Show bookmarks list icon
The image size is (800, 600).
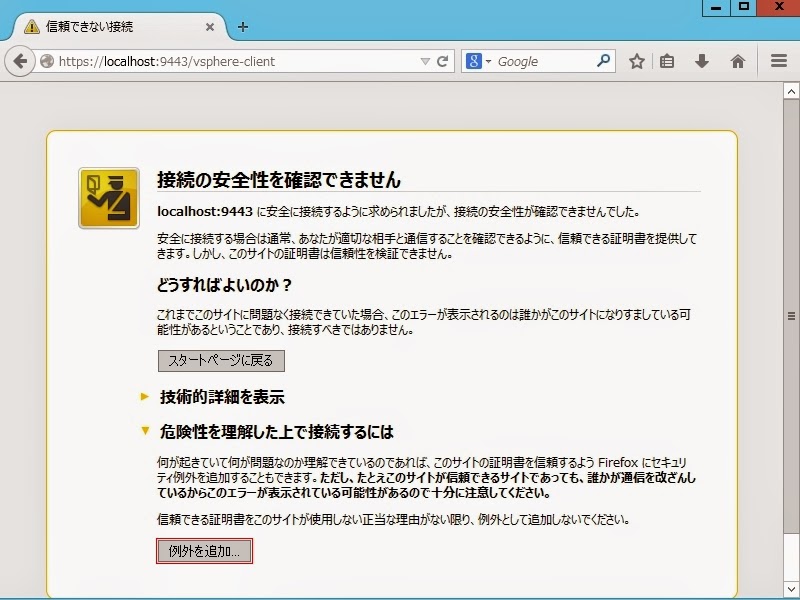coord(667,62)
